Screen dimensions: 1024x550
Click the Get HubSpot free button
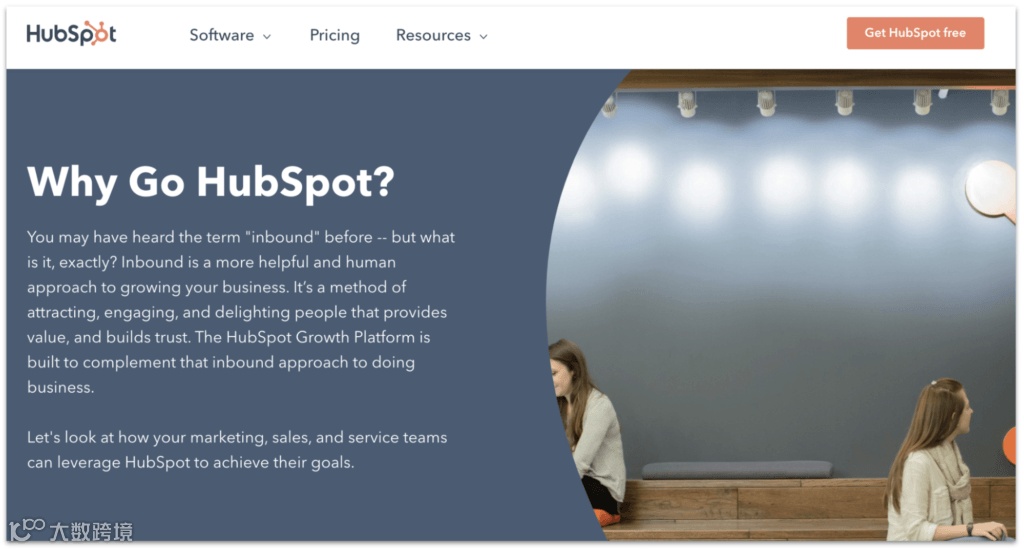[x=915, y=33]
